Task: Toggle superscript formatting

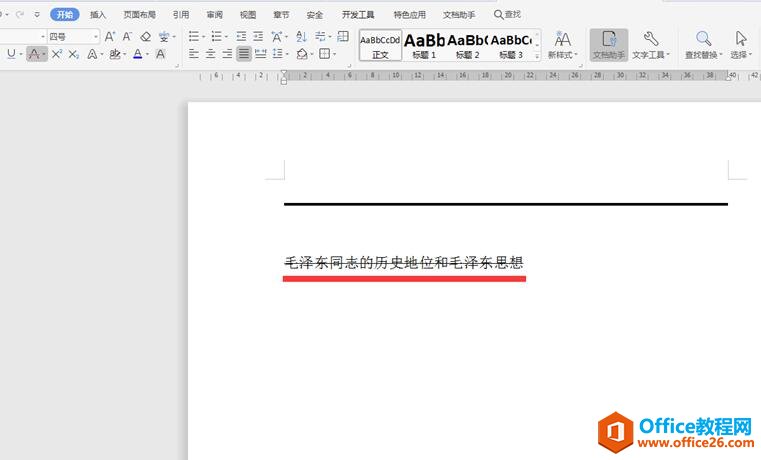Action: click(x=57, y=54)
